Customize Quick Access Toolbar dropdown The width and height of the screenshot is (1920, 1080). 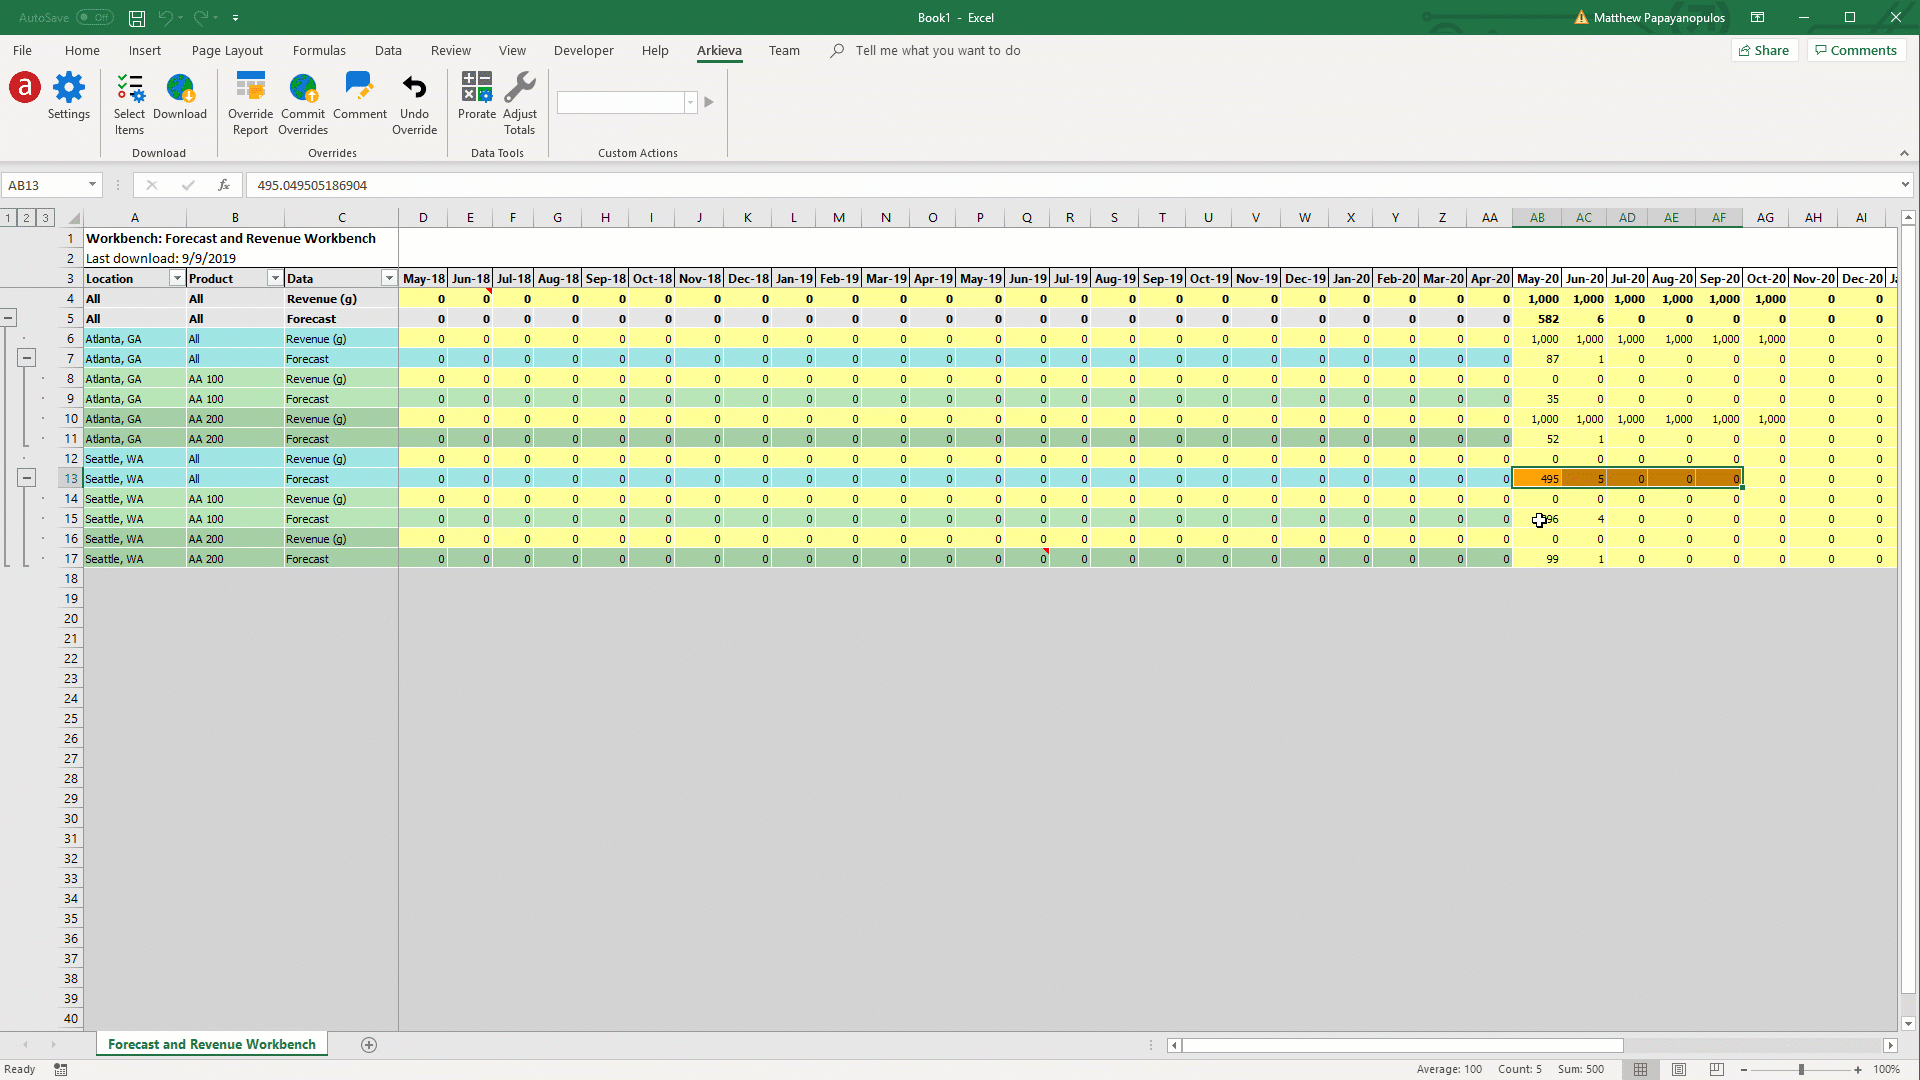coord(236,18)
